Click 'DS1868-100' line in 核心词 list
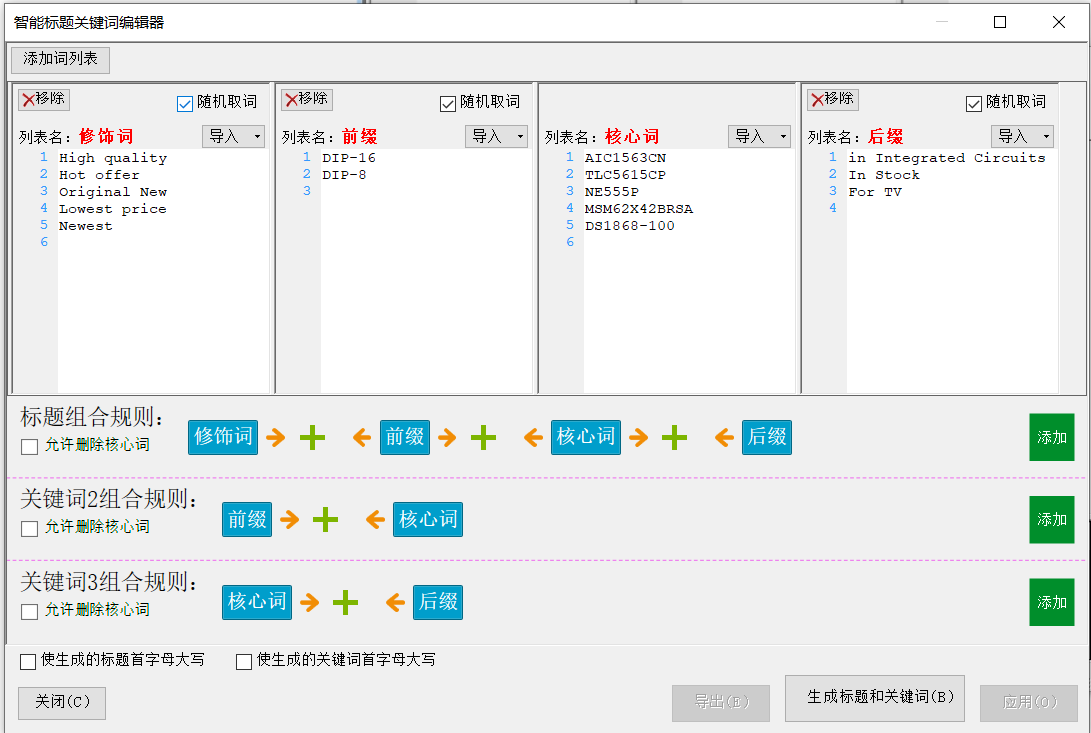Image resolution: width=1091 pixels, height=733 pixels. click(x=630, y=226)
